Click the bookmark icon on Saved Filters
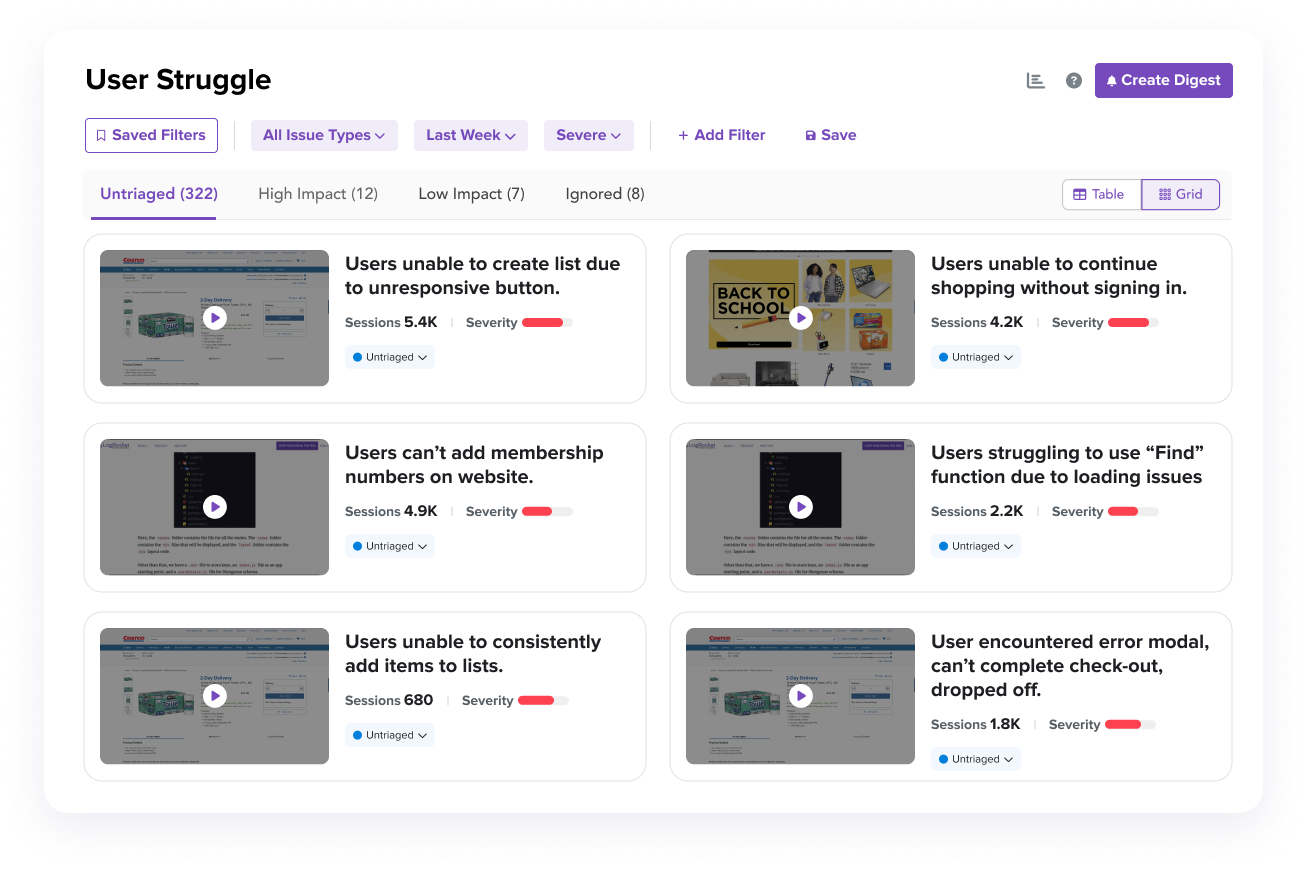 [x=100, y=135]
